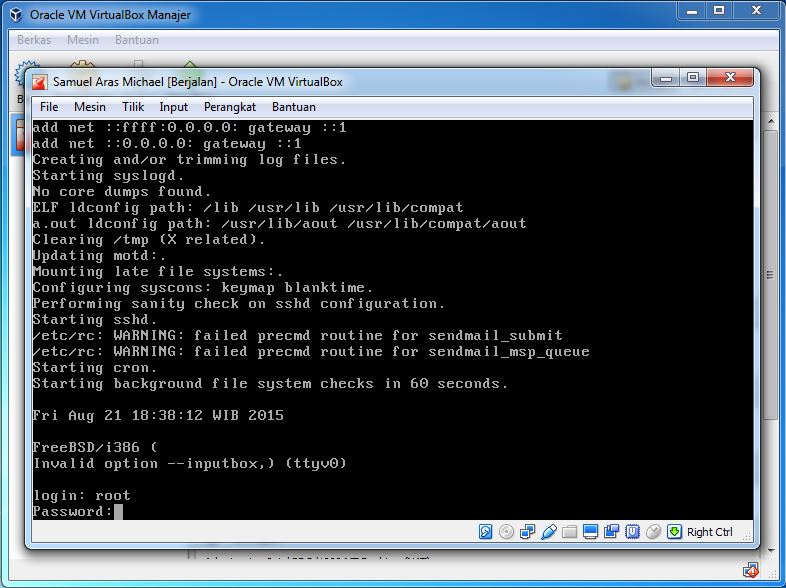Open the Perangkat menu
Screen dimensions: 786x588
230,107
